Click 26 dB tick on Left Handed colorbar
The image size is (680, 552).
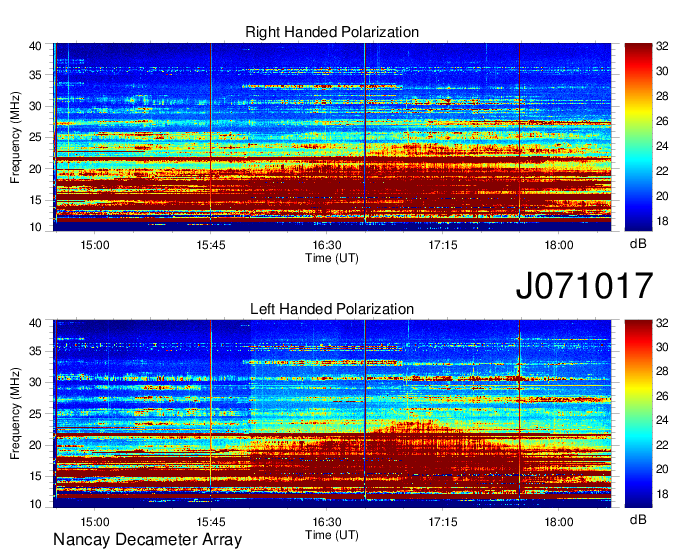pyautogui.click(x=662, y=395)
